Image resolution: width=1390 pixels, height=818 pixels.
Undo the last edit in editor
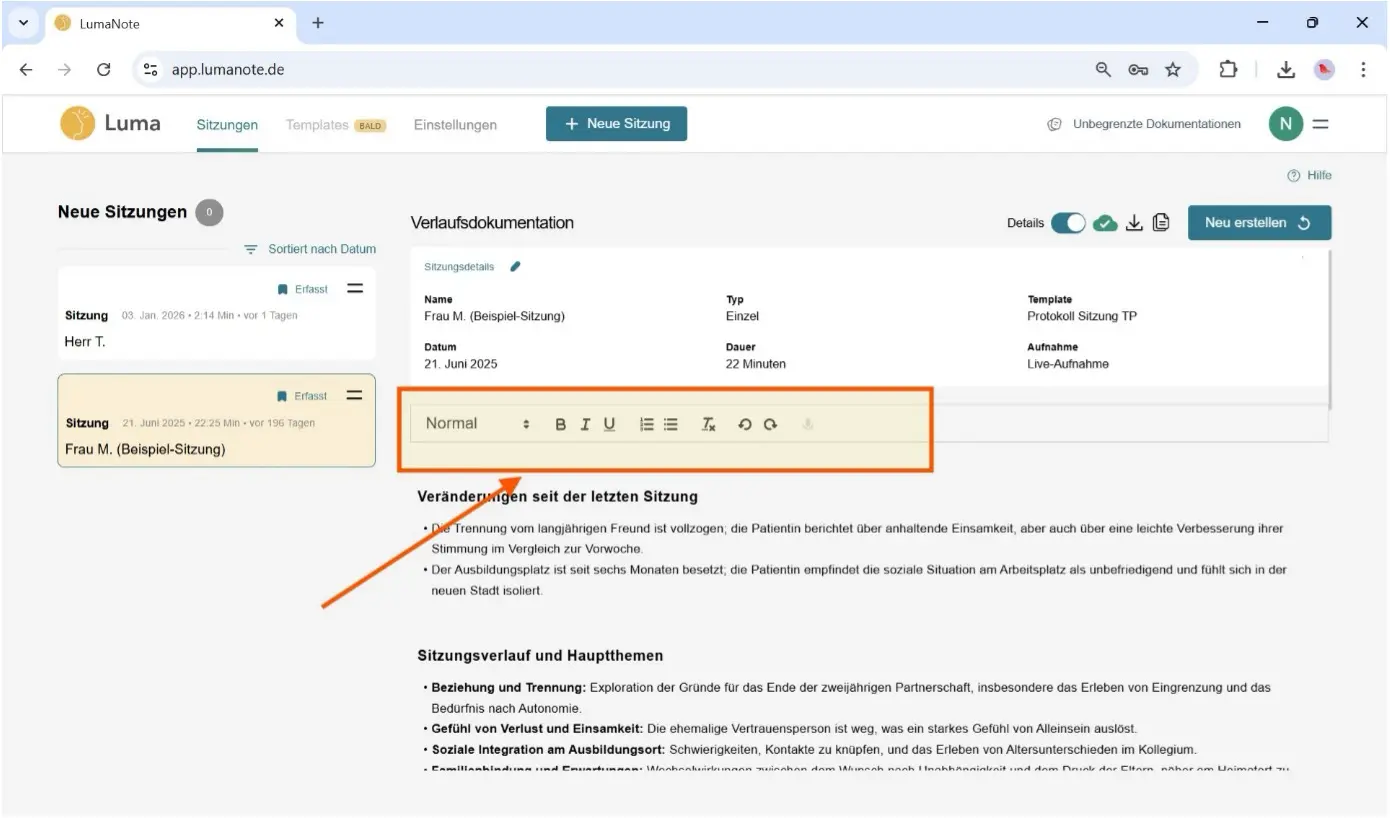[744, 424]
